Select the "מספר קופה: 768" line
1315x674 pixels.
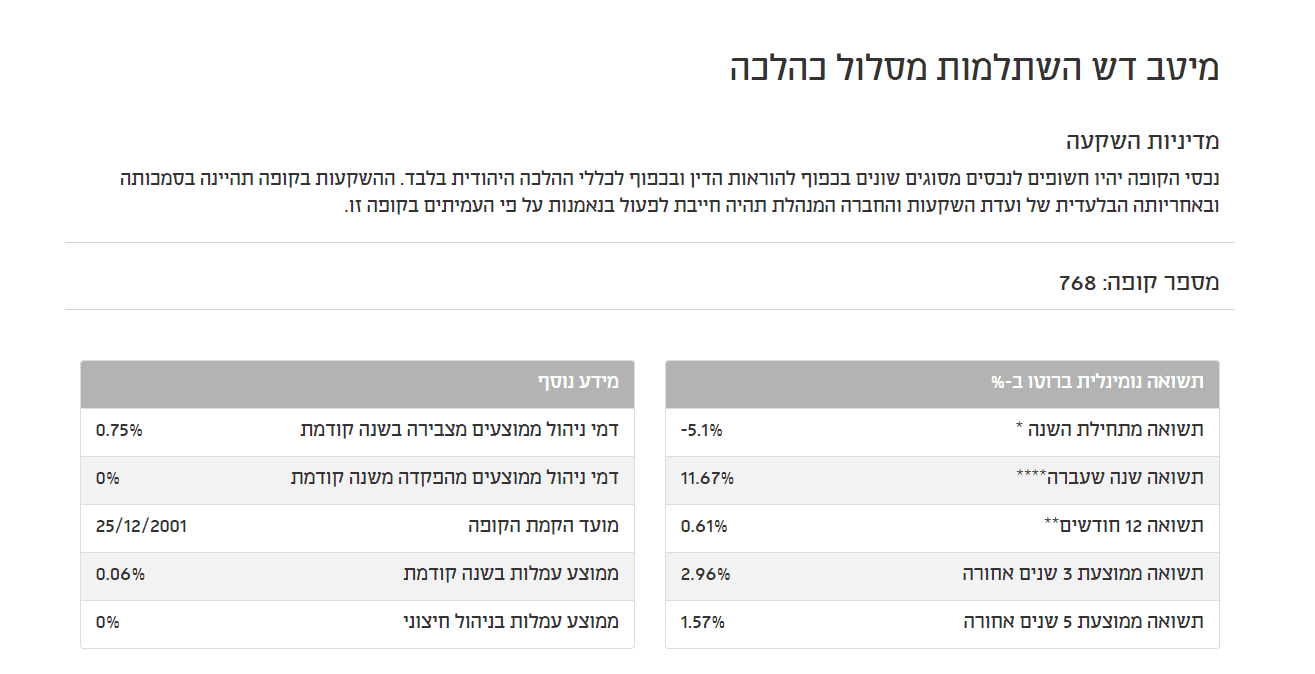pyautogui.click(x=1139, y=283)
